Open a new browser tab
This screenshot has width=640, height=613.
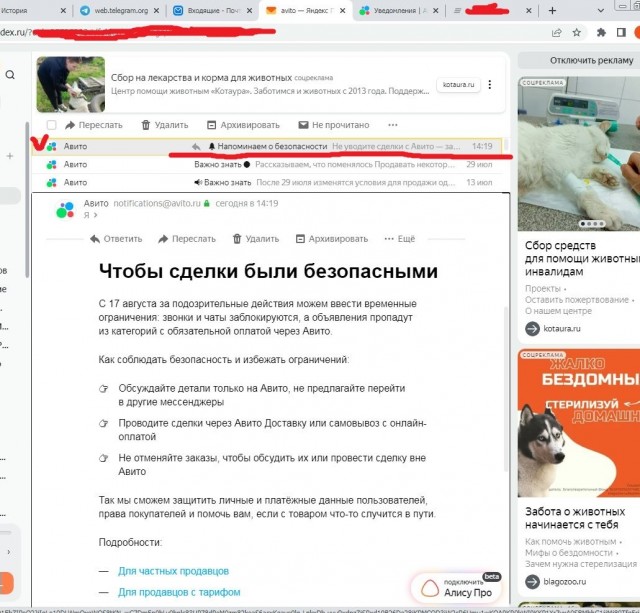point(552,11)
